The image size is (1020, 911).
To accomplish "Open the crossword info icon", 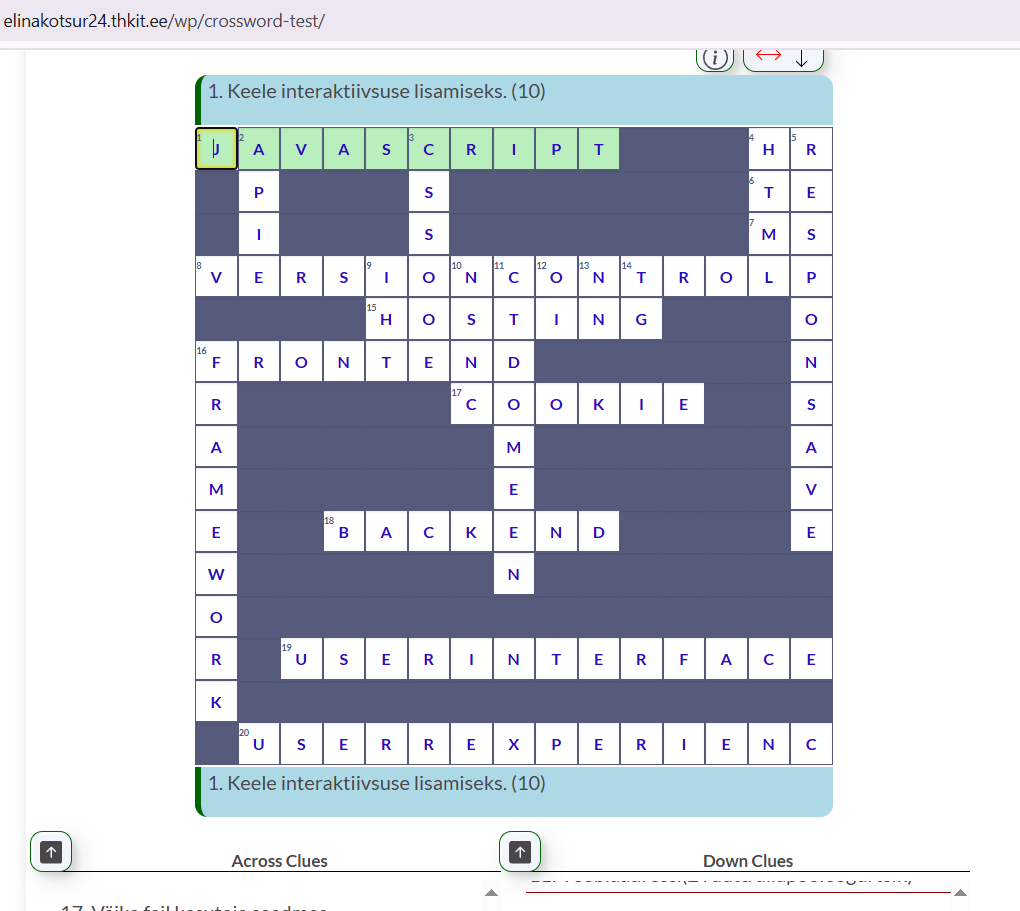I will [714, 59].
